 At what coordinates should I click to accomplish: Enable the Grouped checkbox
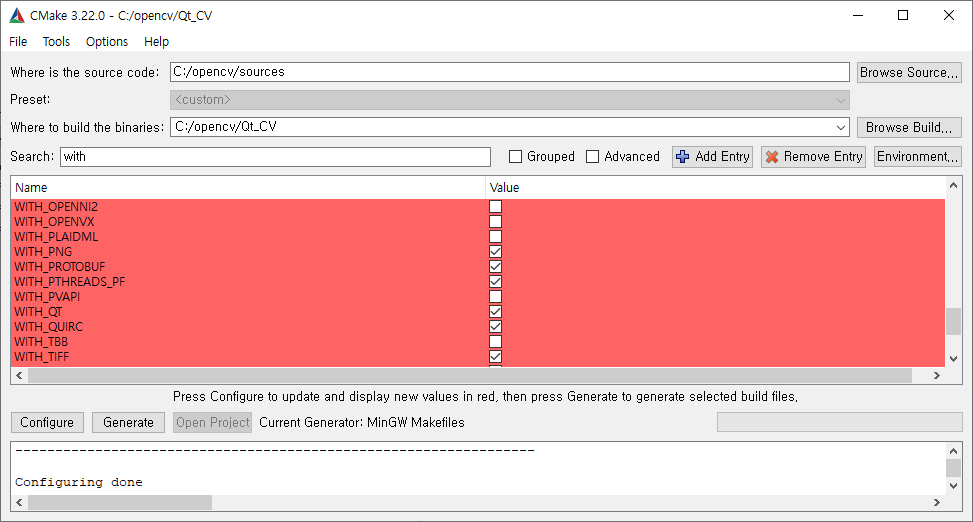point(515,156)
